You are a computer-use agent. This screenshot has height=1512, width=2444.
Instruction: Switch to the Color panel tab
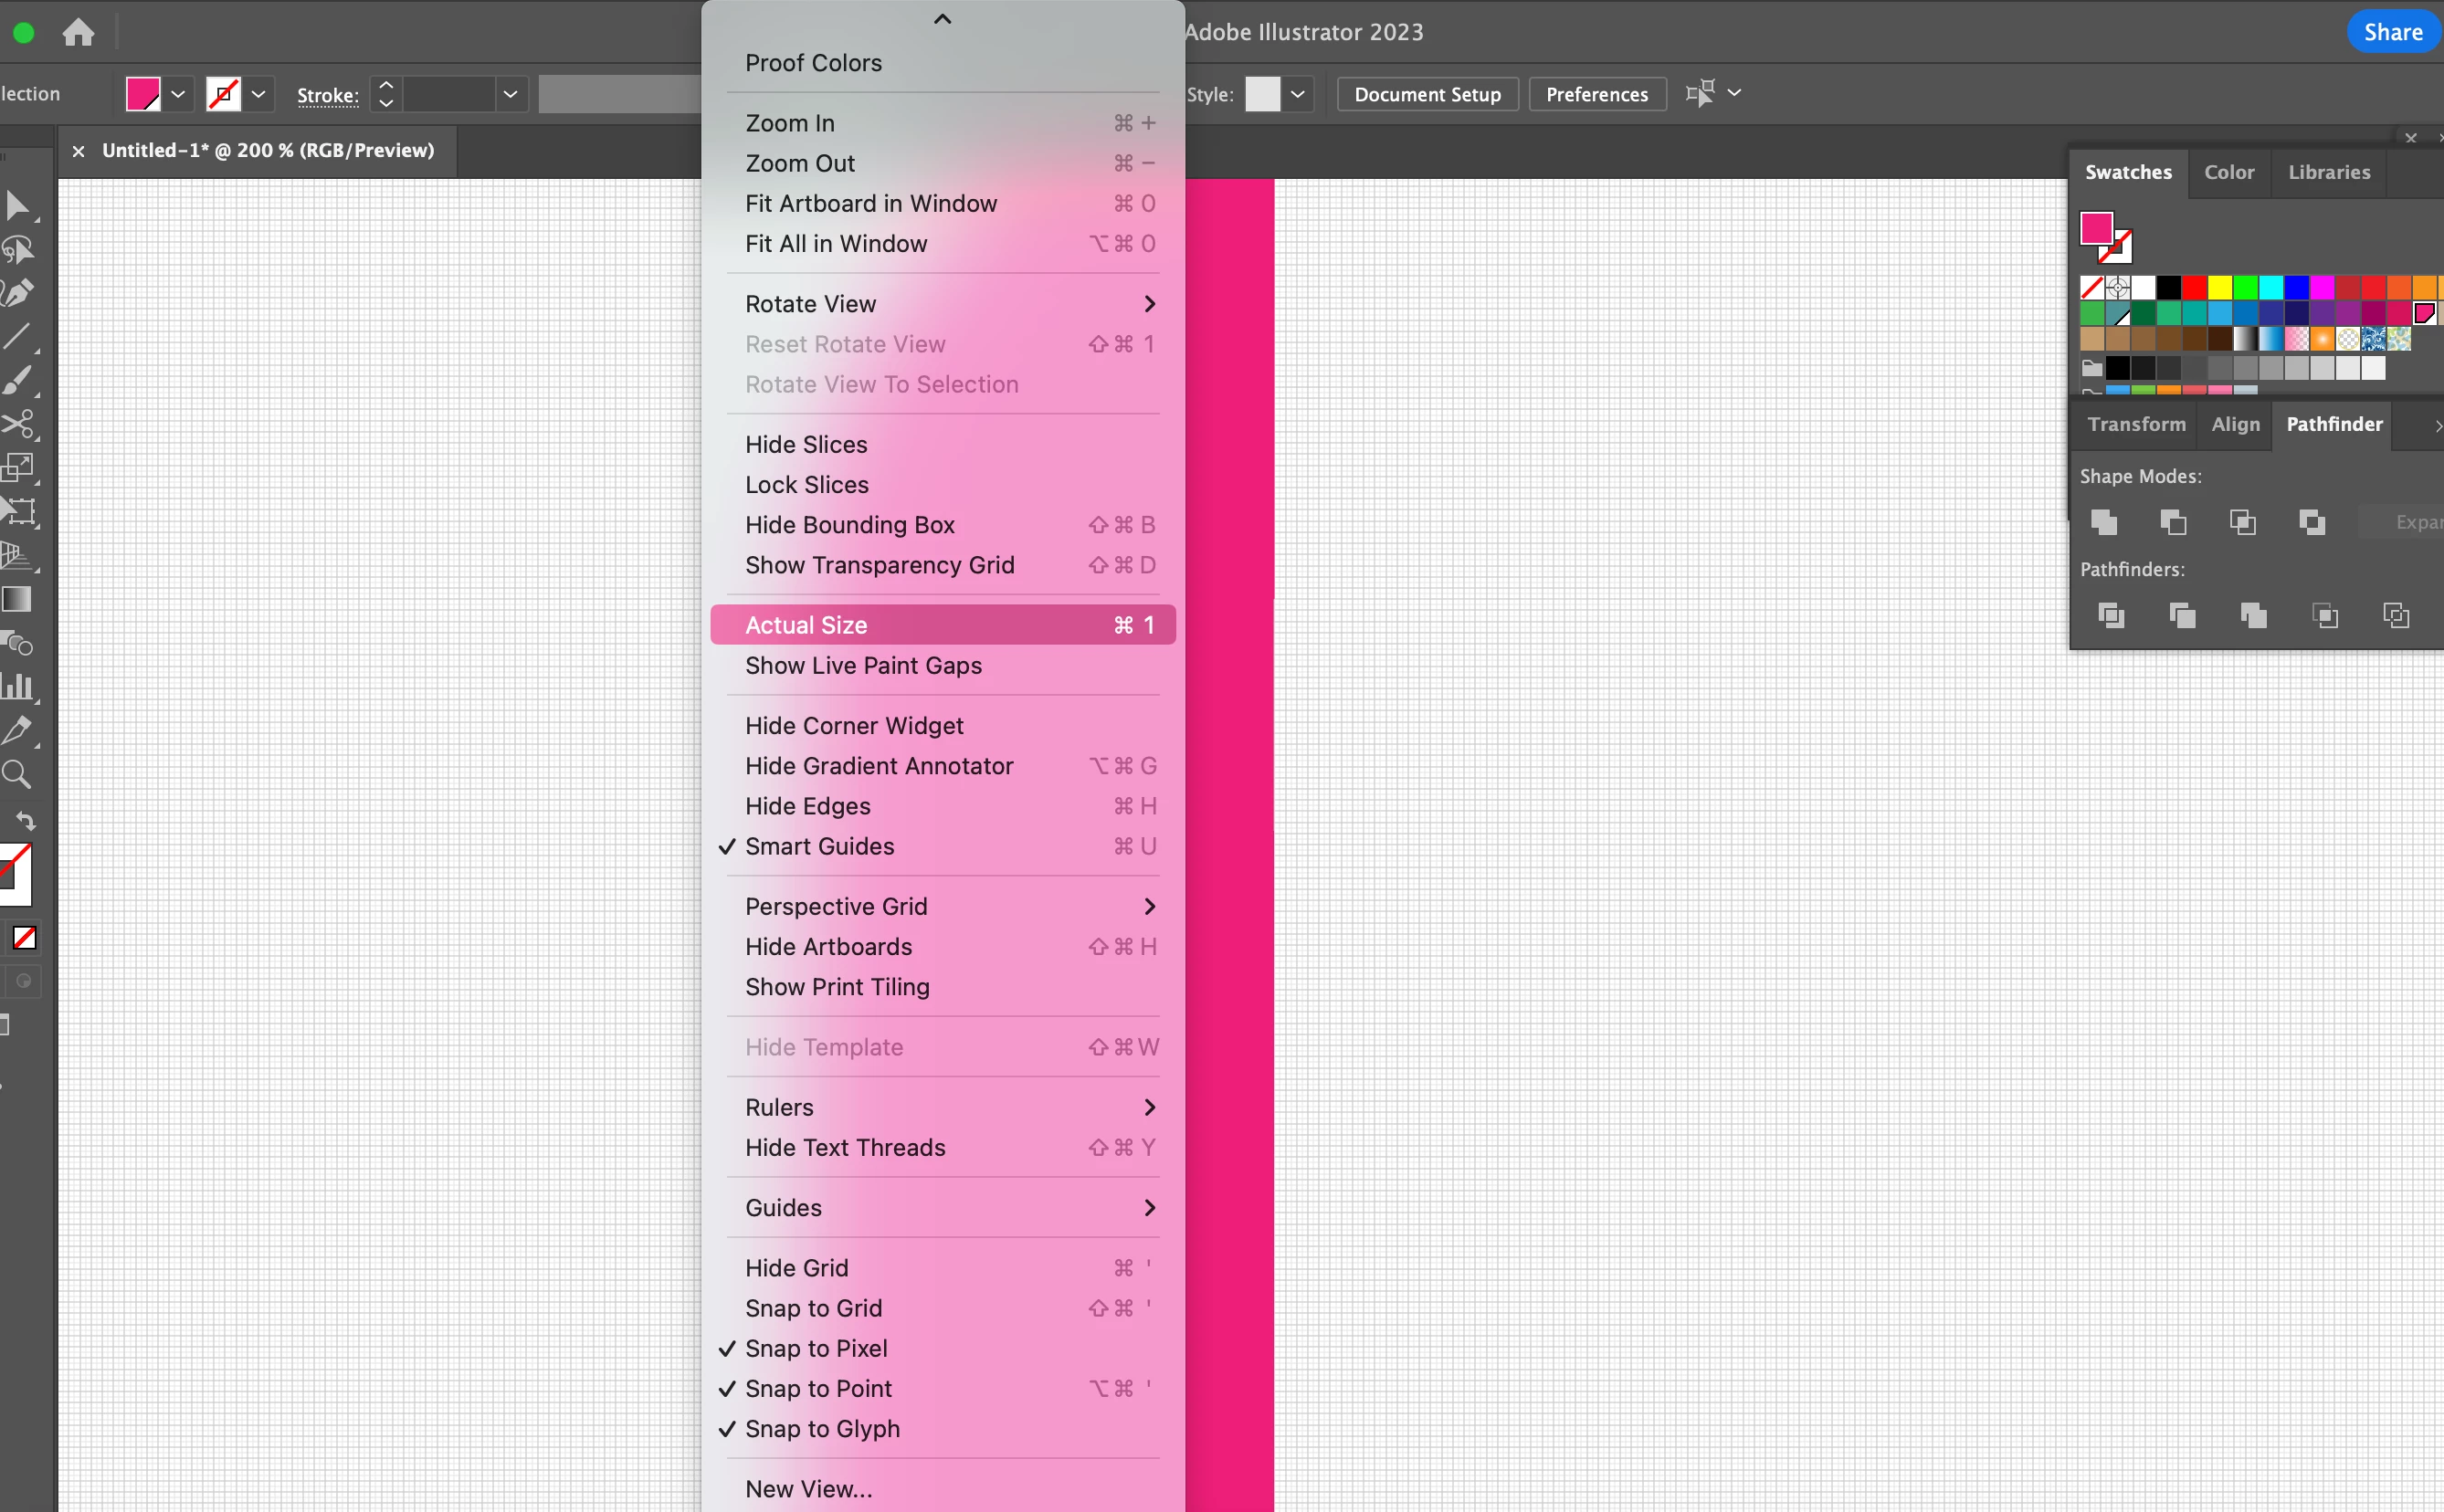[2228, 172]
